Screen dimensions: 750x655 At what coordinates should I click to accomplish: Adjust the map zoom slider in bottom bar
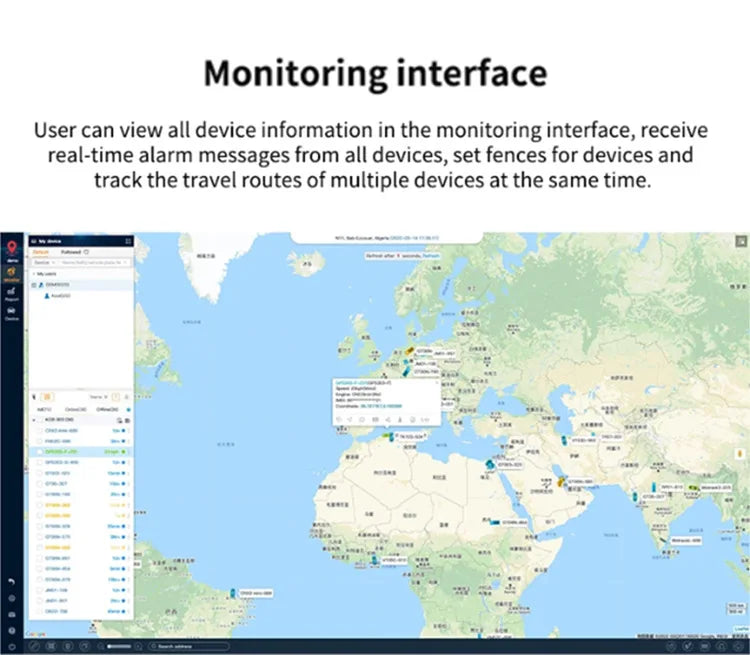(x=119, y=646)
